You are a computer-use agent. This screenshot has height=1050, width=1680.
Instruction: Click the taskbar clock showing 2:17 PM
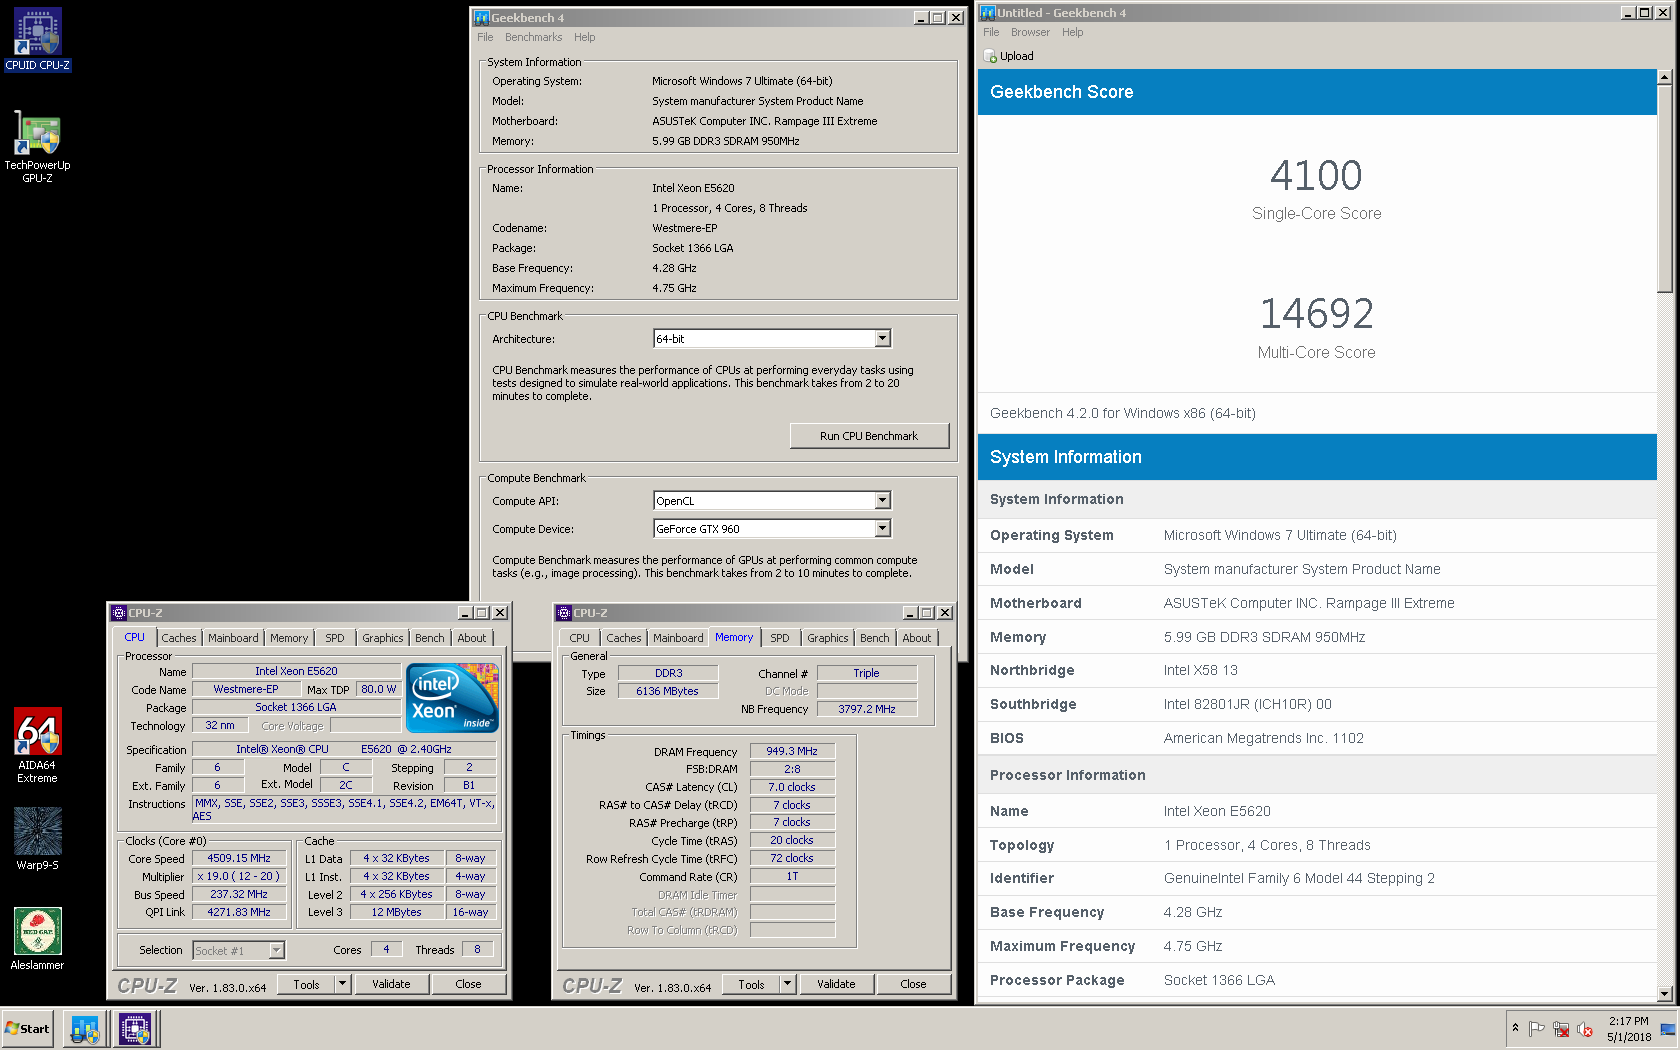point(1629,1029)
